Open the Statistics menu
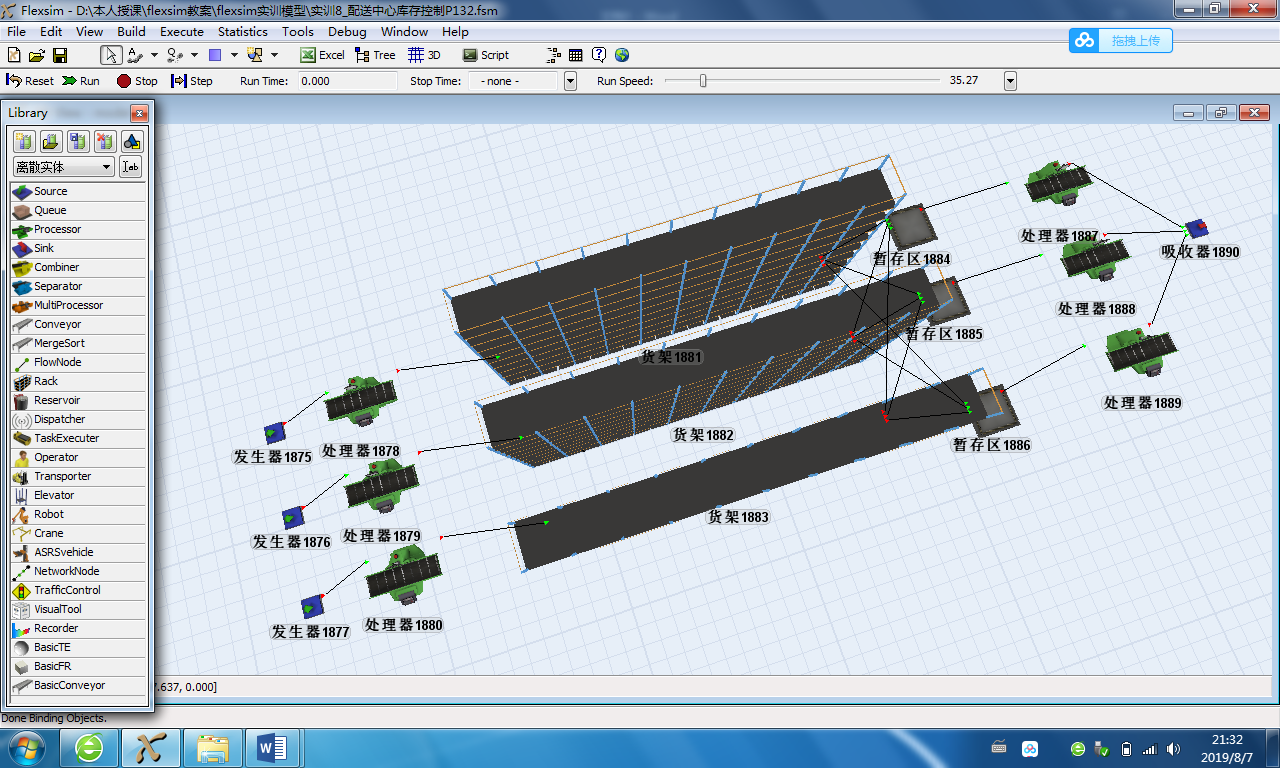Screen dimensions: 1280x768 [x=243, y=31]
